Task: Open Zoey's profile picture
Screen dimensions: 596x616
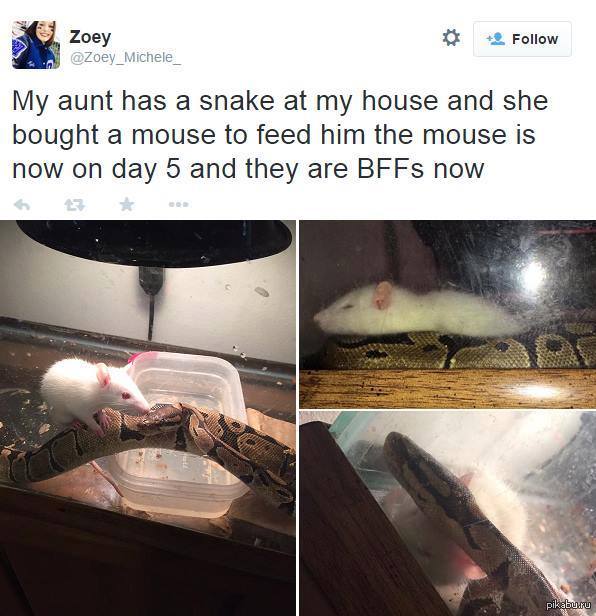Action: [36, 45]
